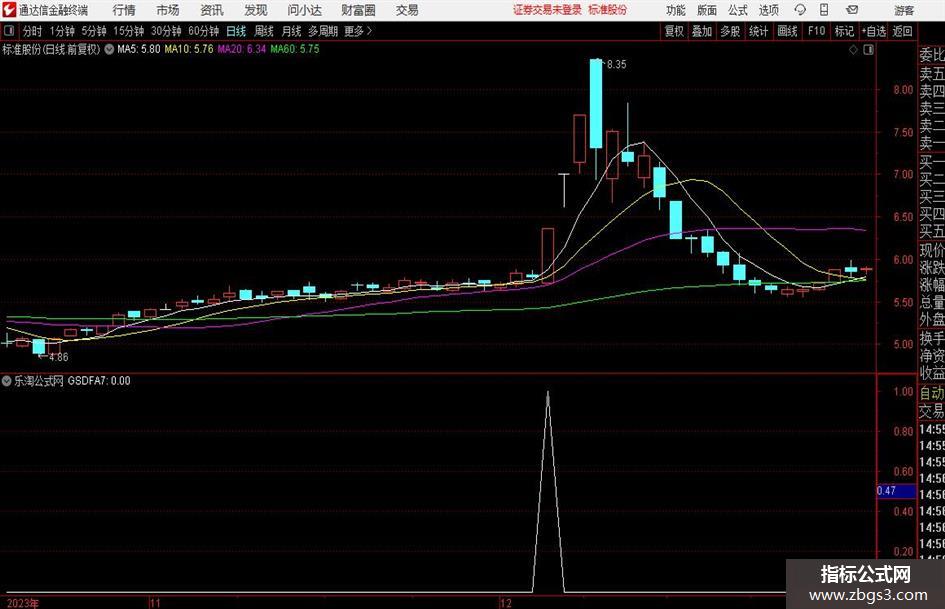945x609 pixels.
Task: Switch to the 周线 weekly tab
Action: [264, 31]
